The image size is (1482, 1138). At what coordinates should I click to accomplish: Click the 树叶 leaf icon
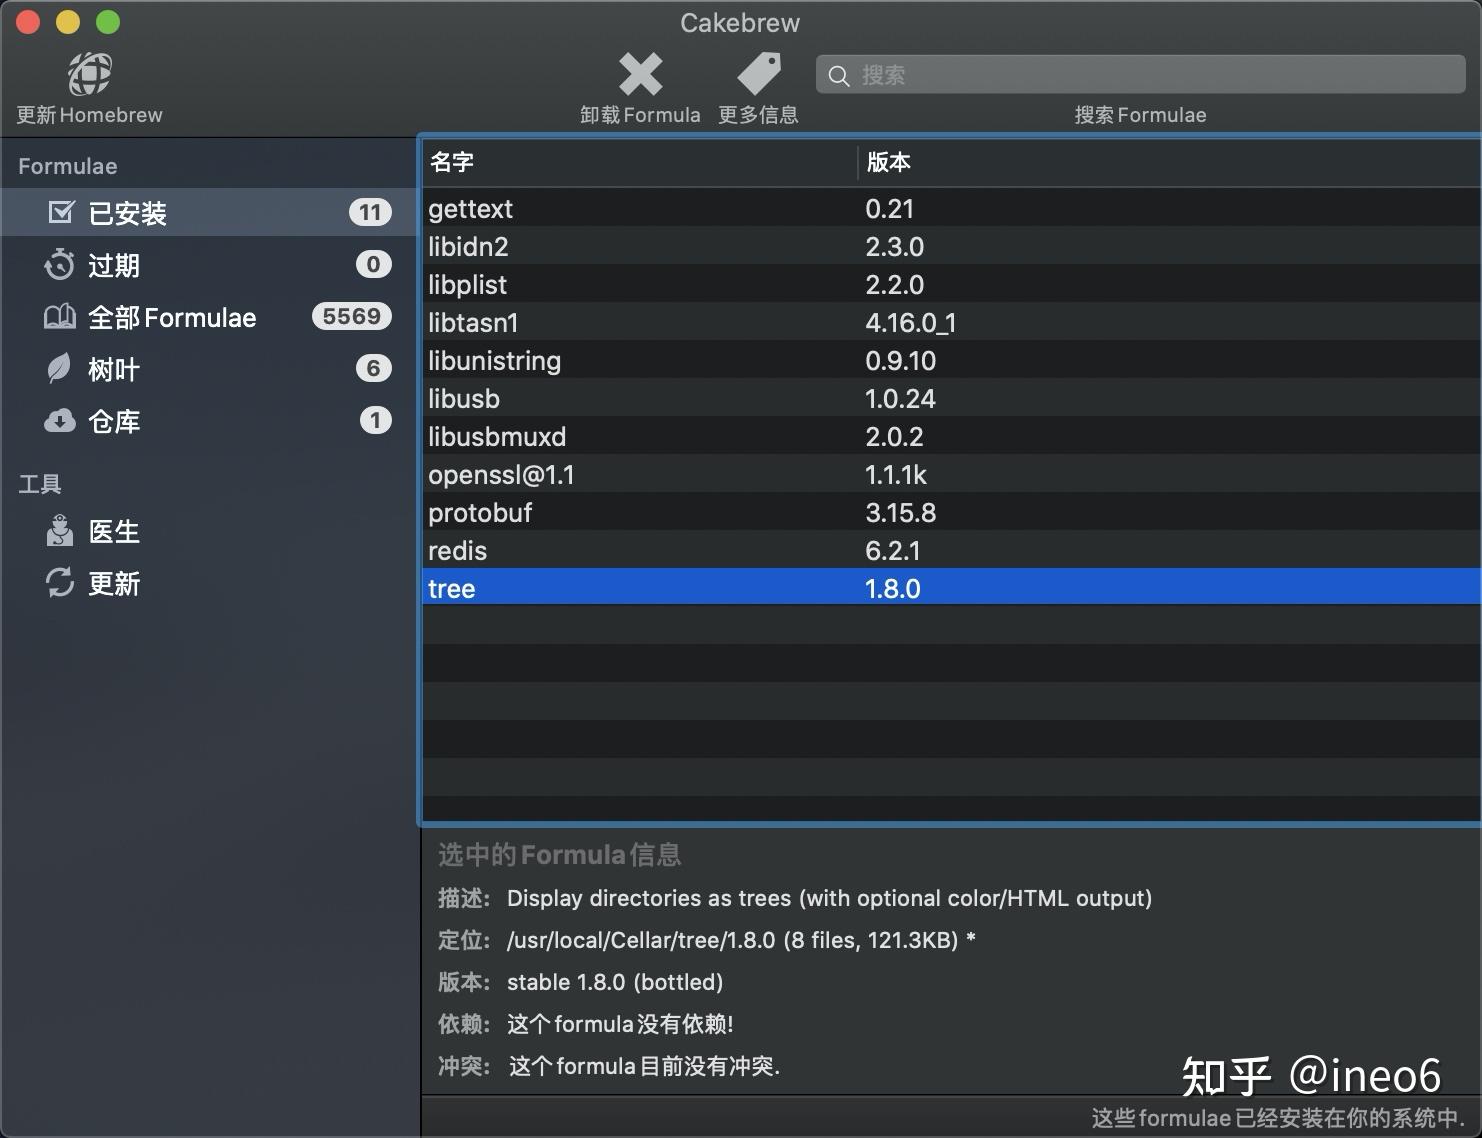point(60,368)
